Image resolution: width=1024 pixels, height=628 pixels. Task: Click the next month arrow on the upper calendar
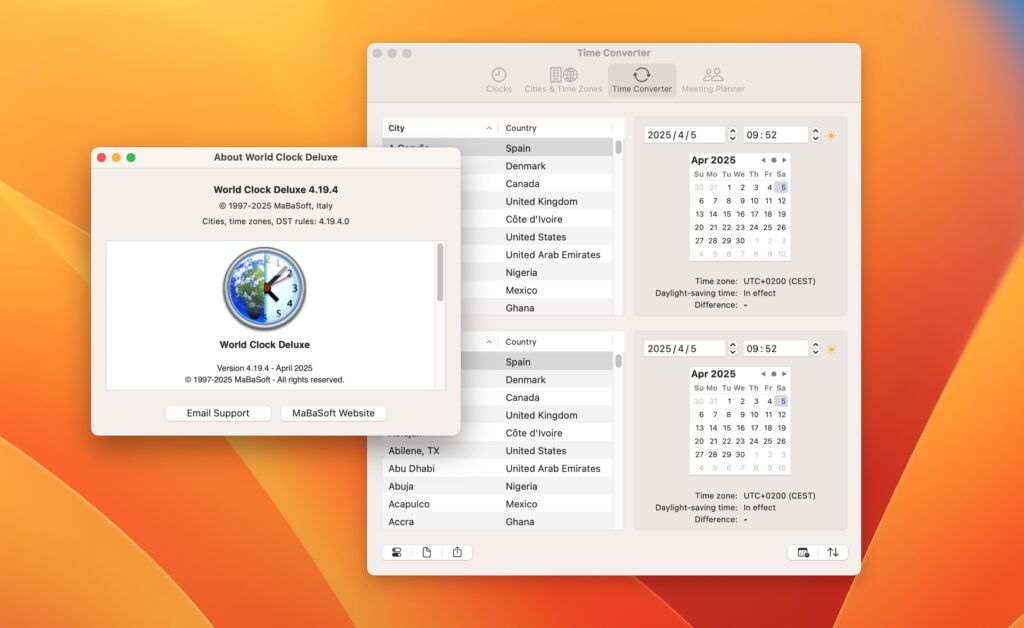(784, 160)
